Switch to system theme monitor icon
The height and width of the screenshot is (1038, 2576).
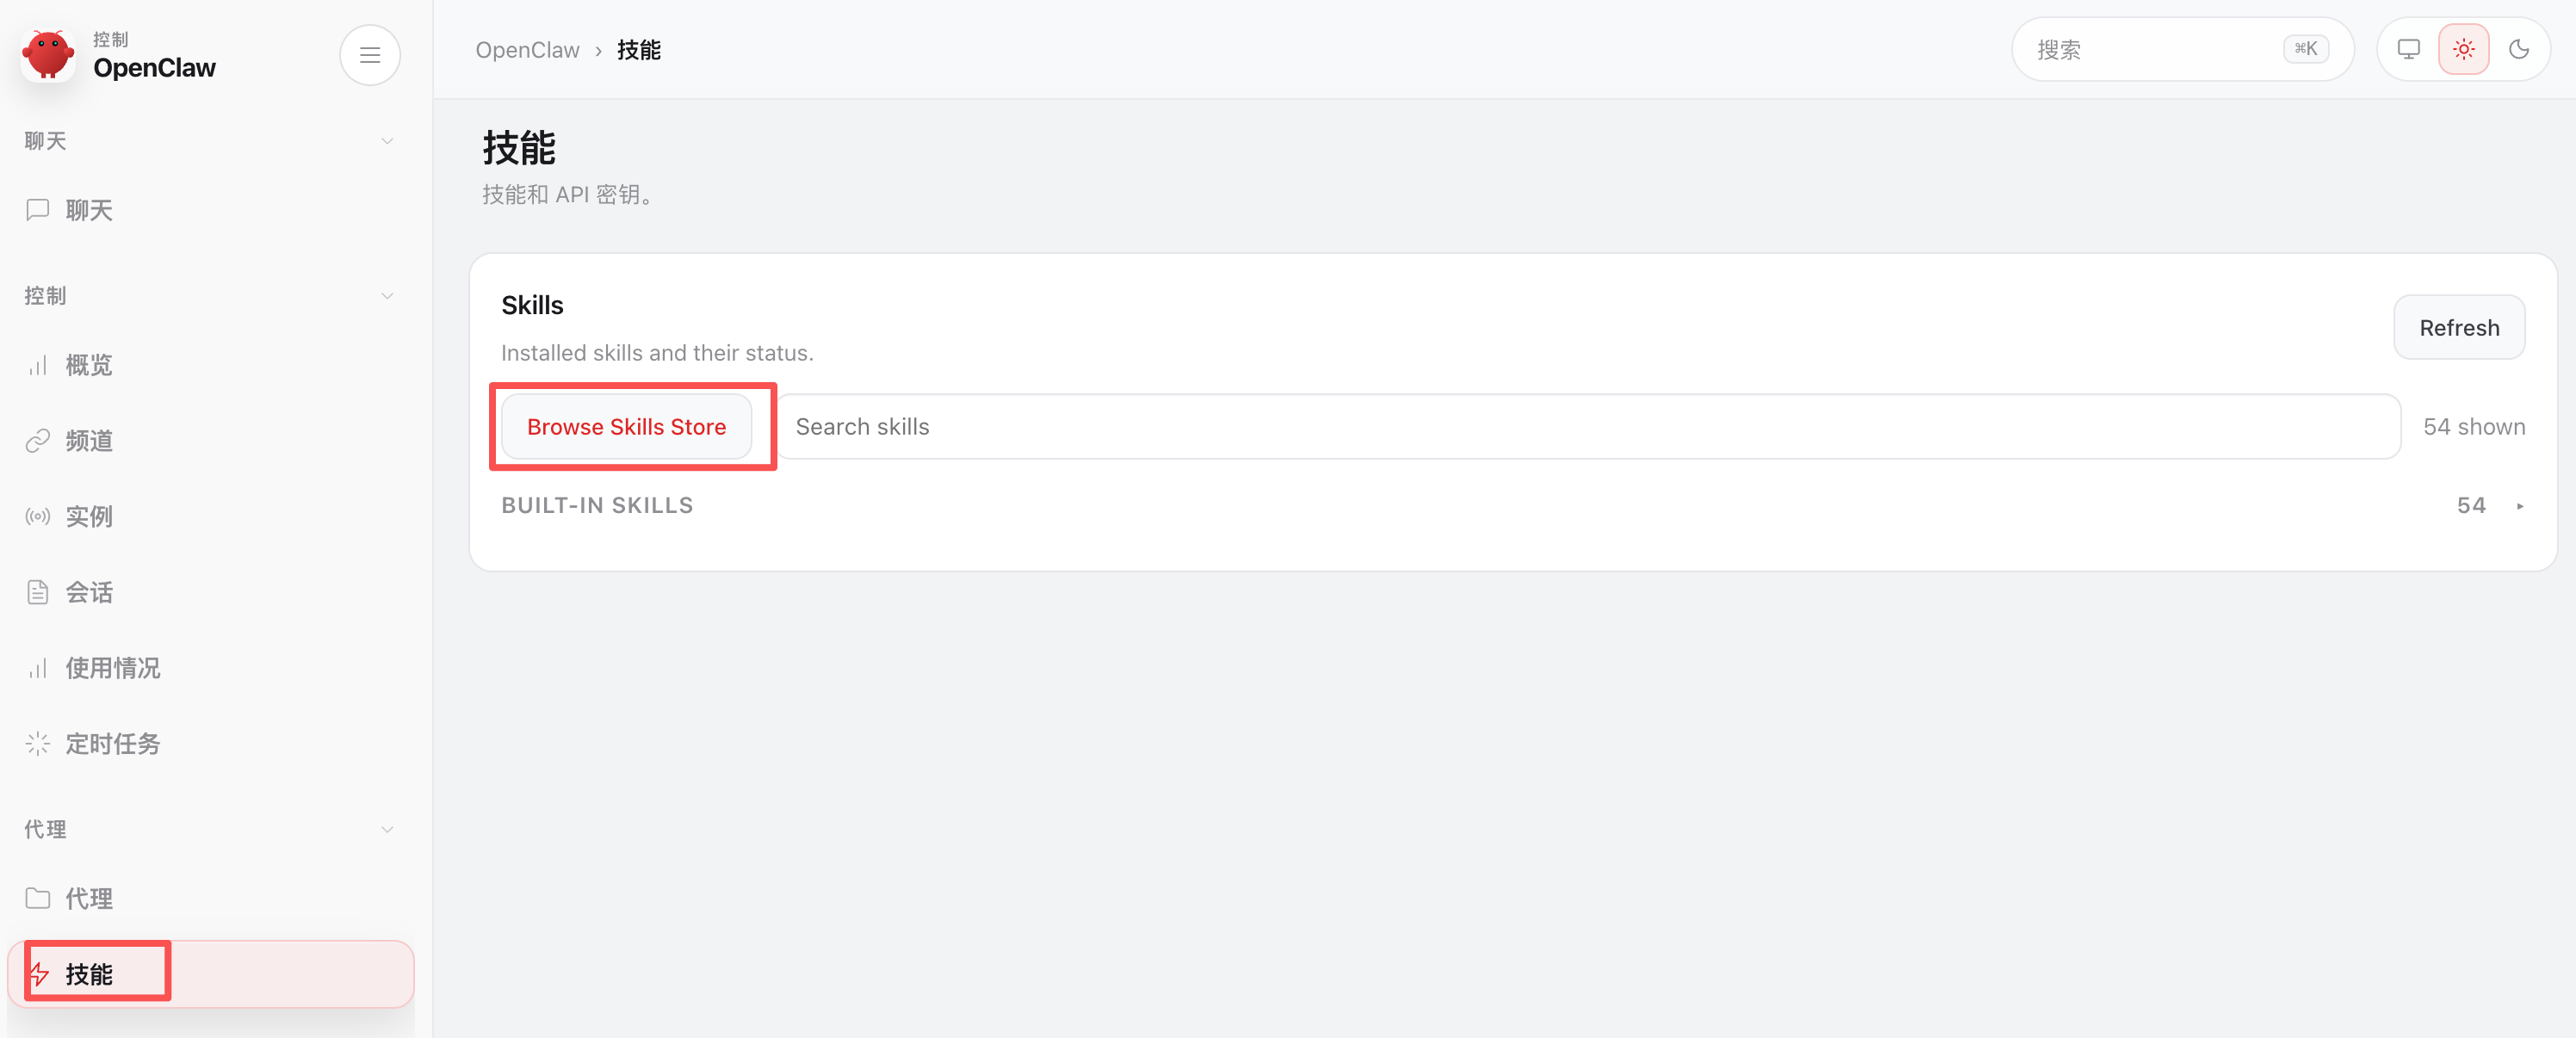tap(2409, 49)
